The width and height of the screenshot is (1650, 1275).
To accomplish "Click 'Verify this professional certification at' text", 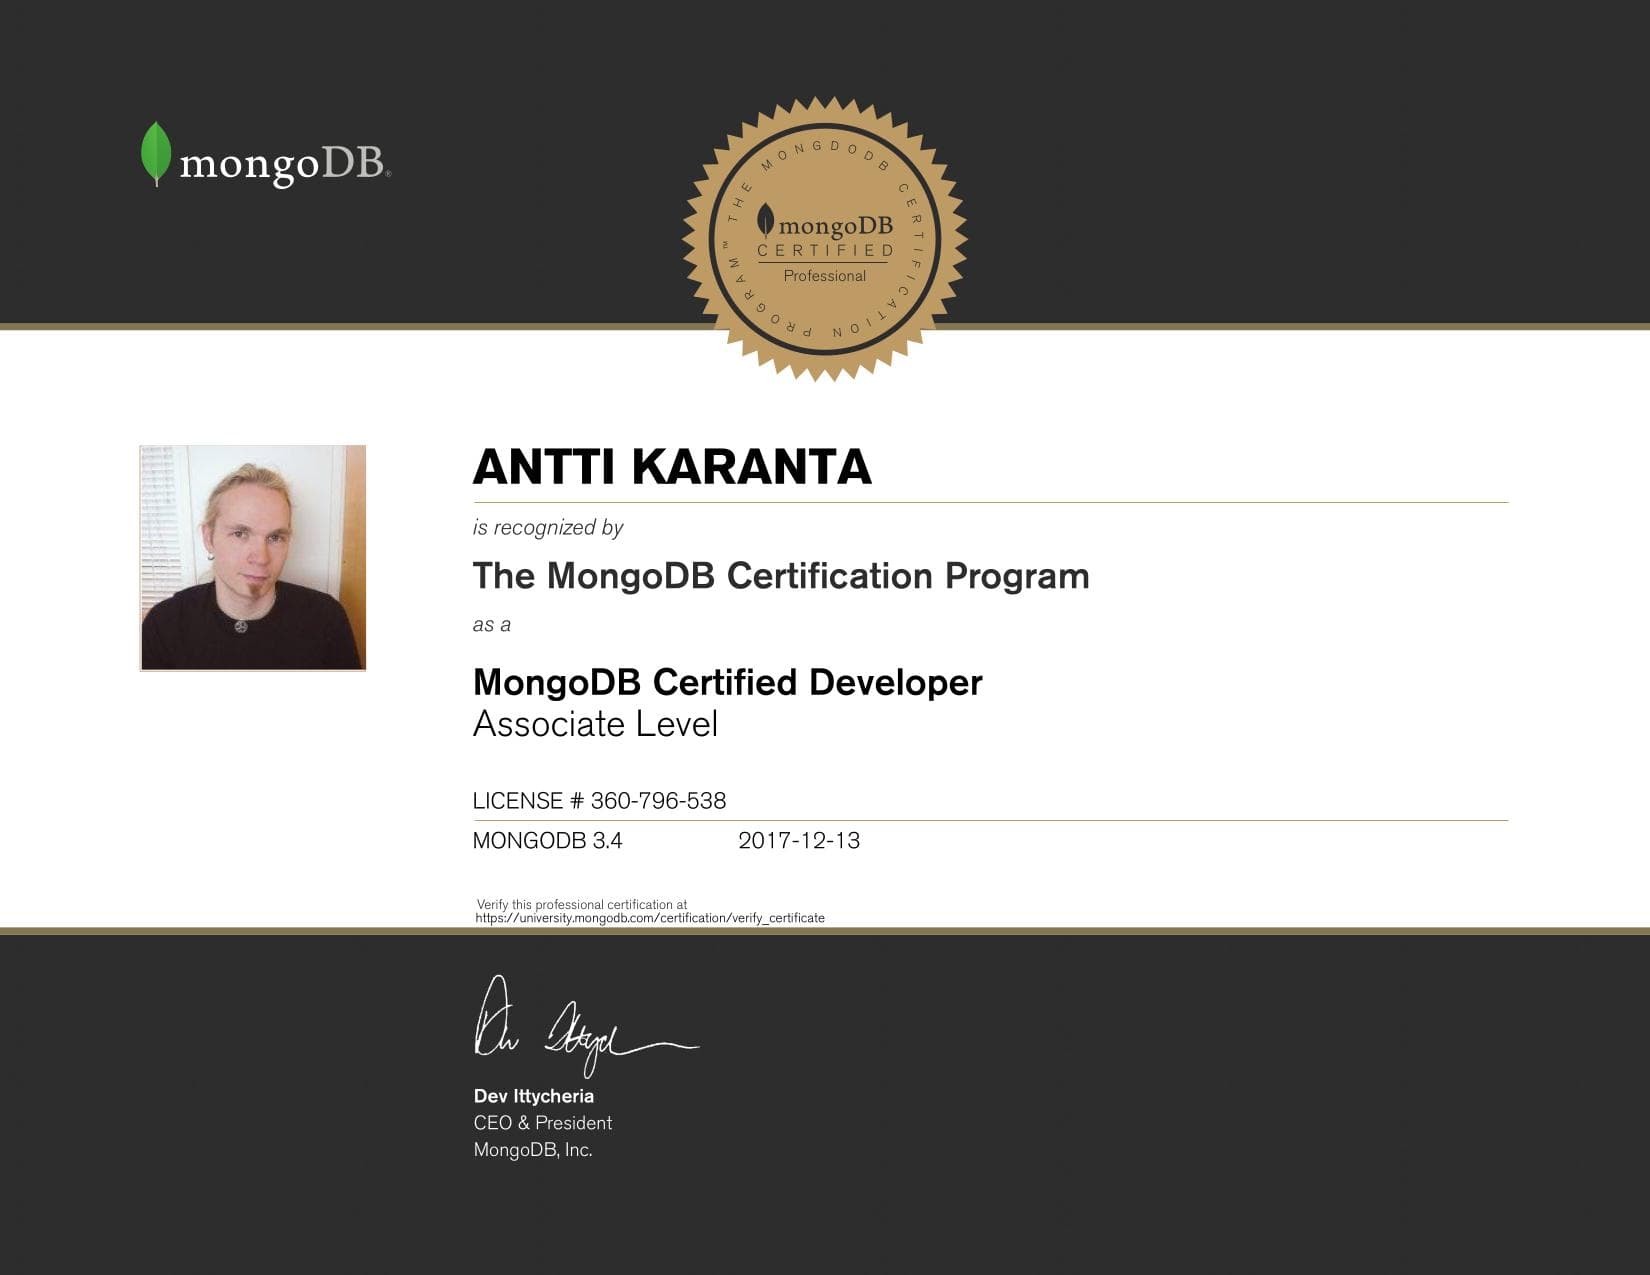I will click(582, 904).
